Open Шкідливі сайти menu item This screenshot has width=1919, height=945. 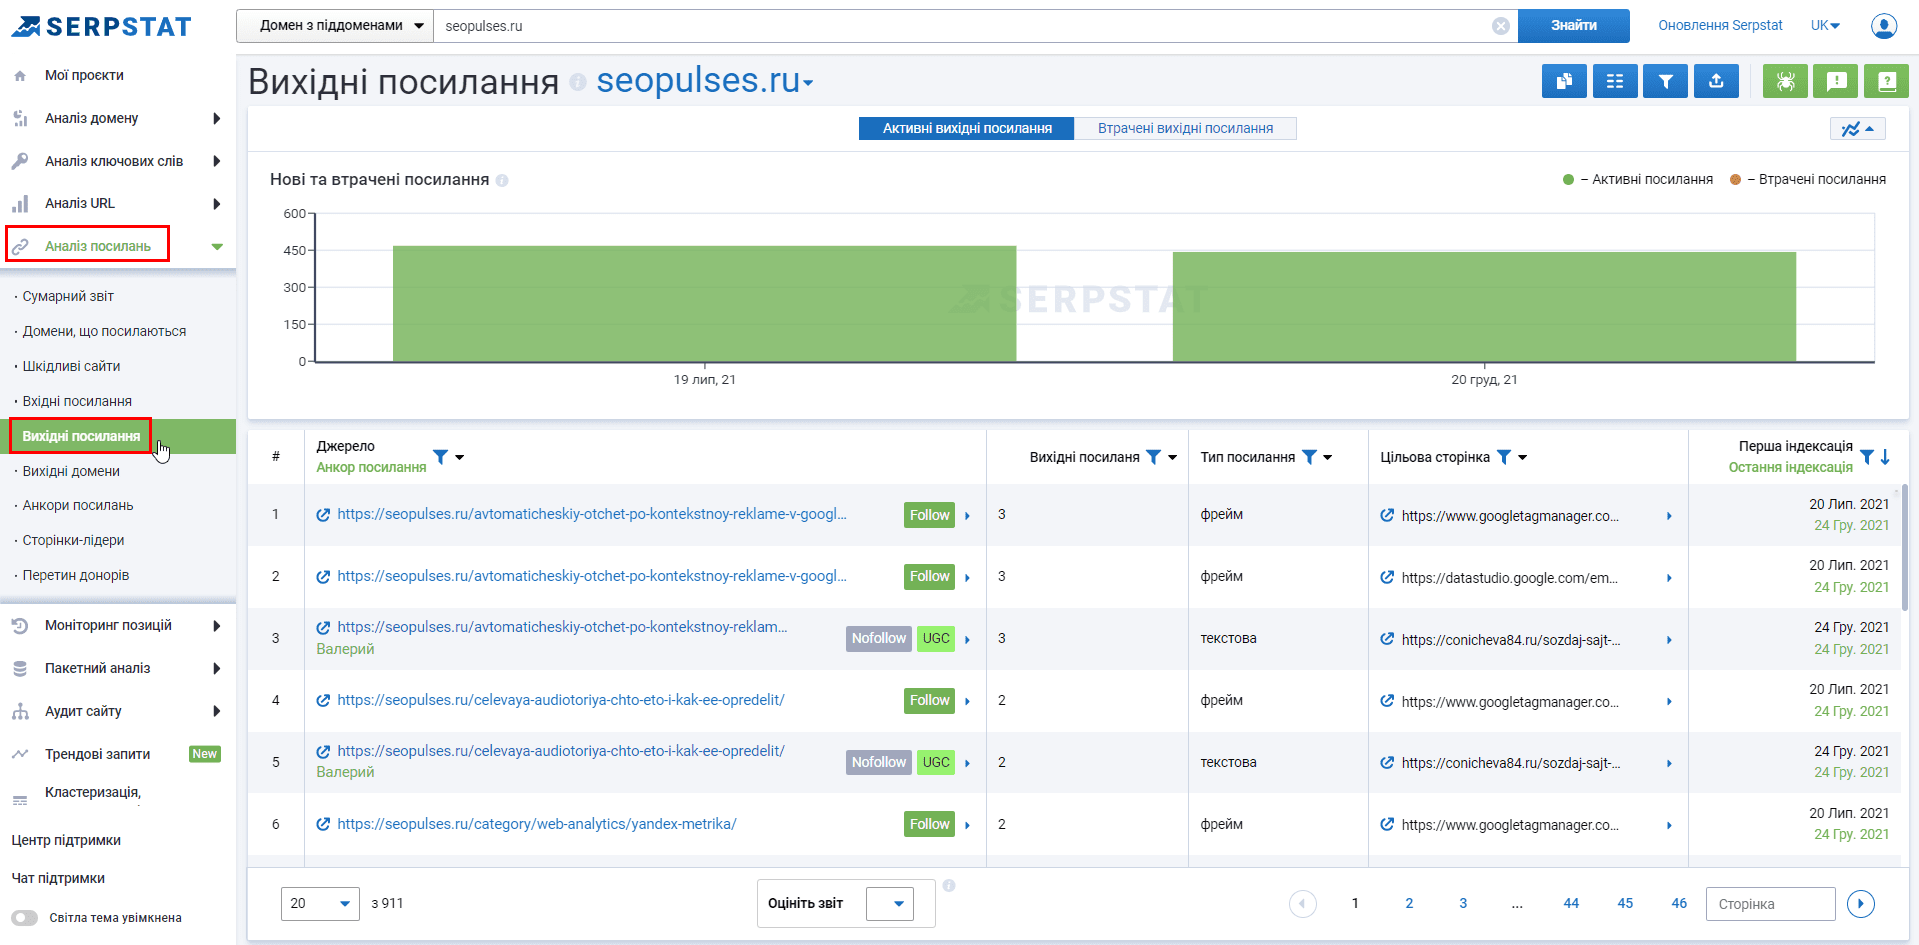pyautogui.click(x=71, y=367)
